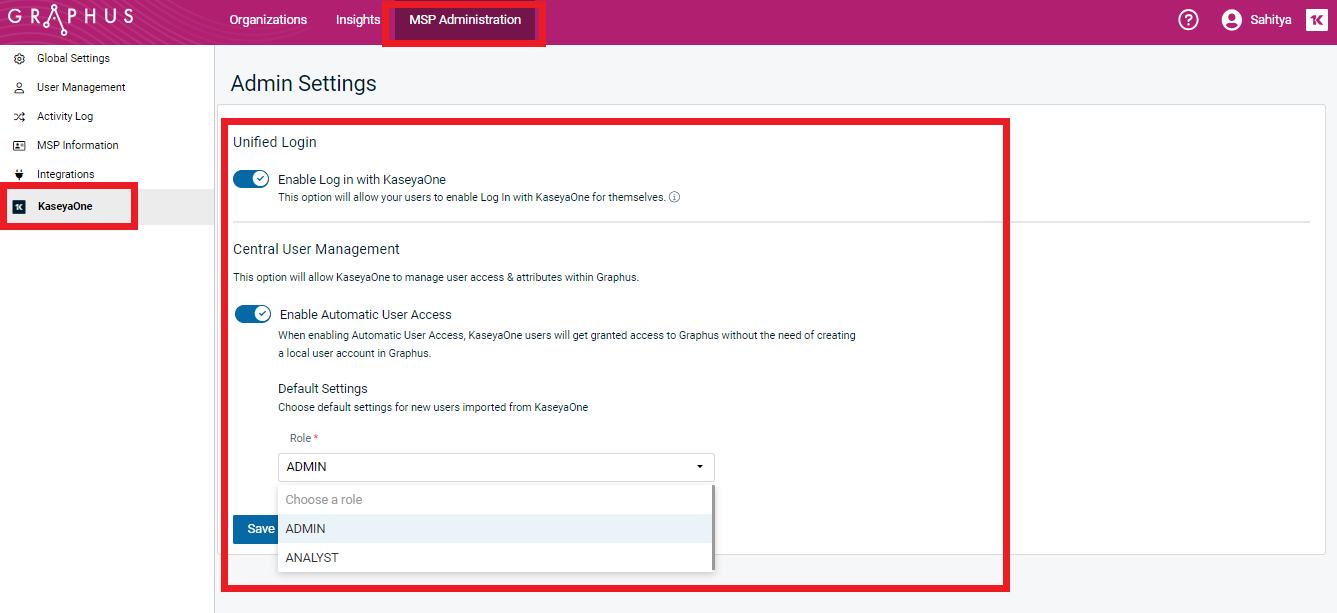Toggle Enable Log in with KaseyaOne switch

(x=251, y=179)
